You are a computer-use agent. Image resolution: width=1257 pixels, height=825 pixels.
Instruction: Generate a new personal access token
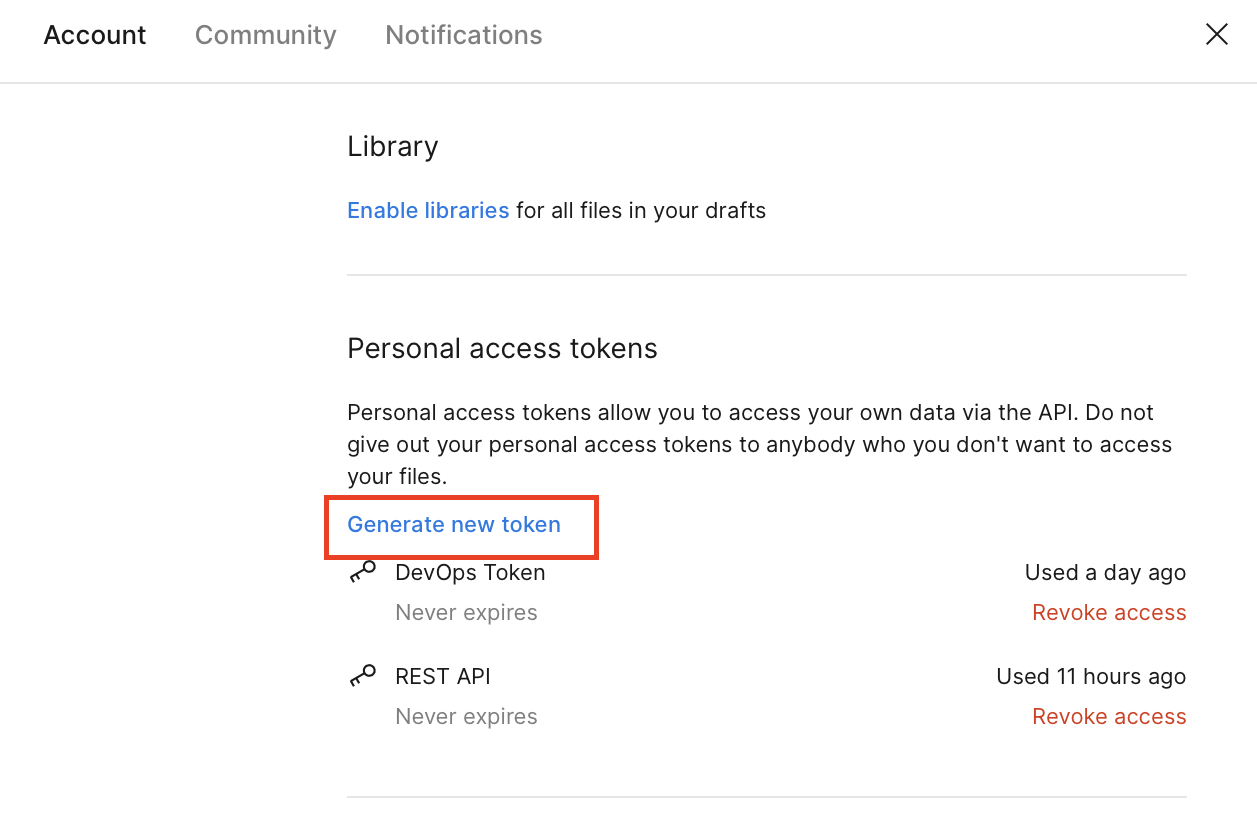tap(454, 524)
